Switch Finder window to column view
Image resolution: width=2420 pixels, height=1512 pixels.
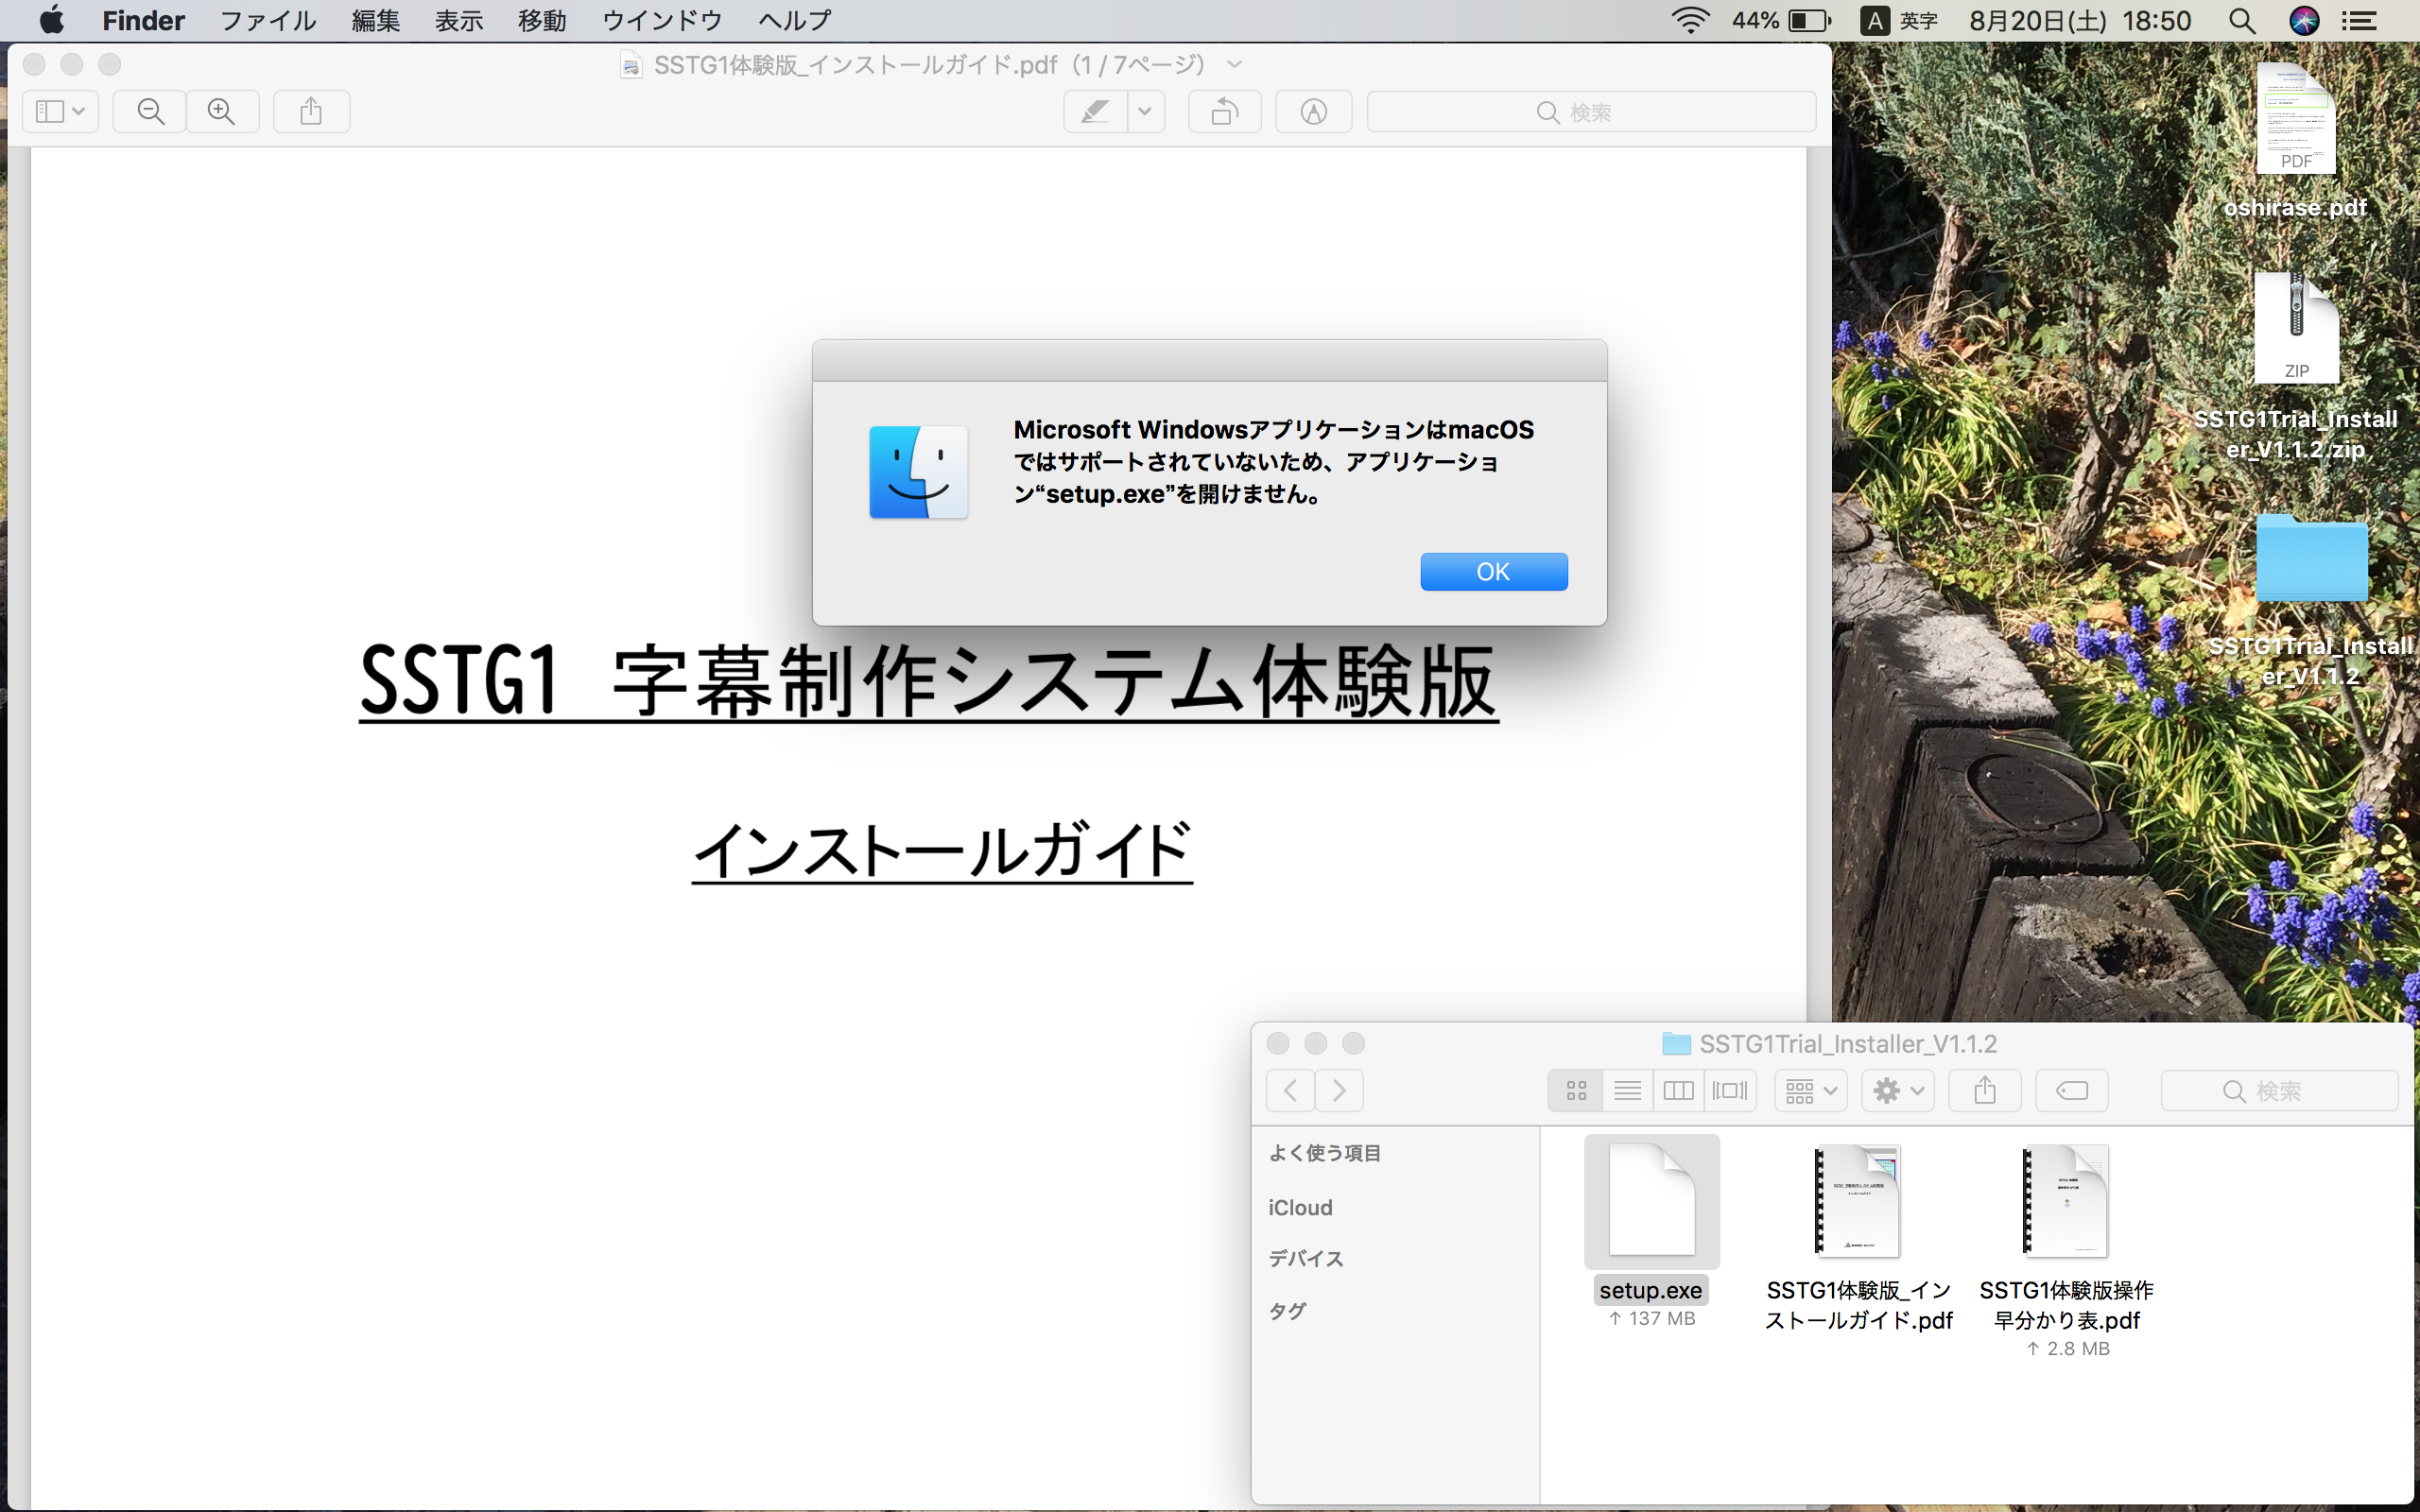pos(1678,1090)
